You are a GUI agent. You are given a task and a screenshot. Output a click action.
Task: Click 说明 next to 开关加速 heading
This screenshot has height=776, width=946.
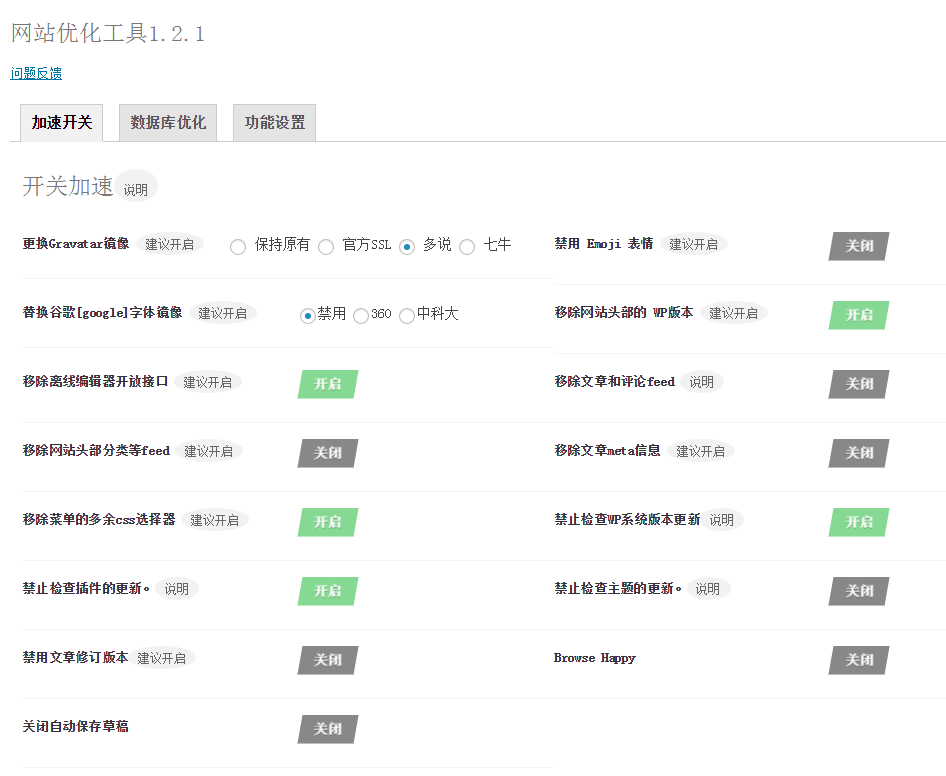(134, 186)
